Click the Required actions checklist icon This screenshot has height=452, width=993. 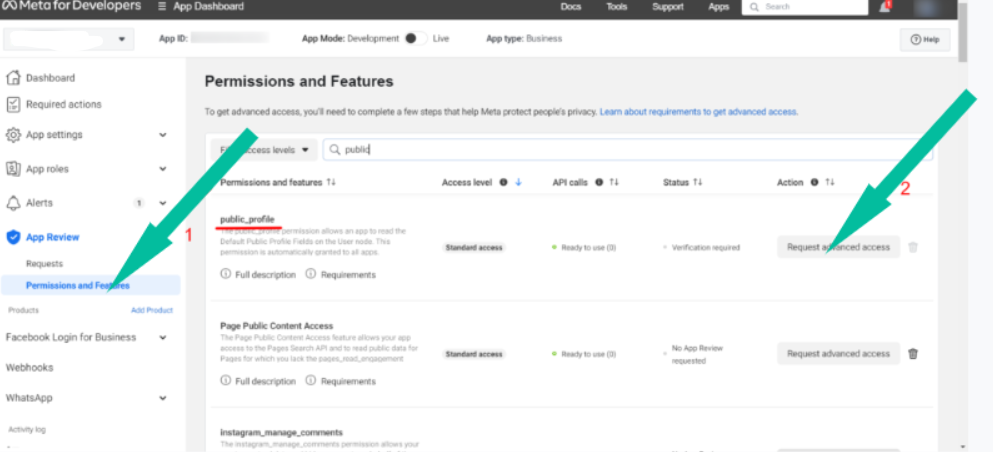pyautogui.click(x=13, y=104)
